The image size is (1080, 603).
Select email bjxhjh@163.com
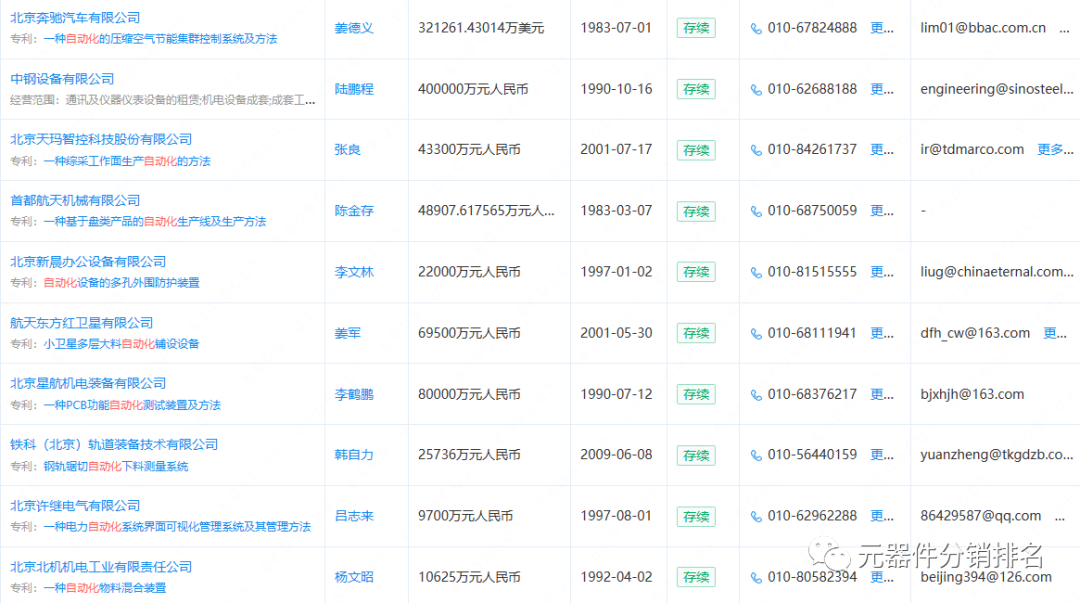point(972,394)
